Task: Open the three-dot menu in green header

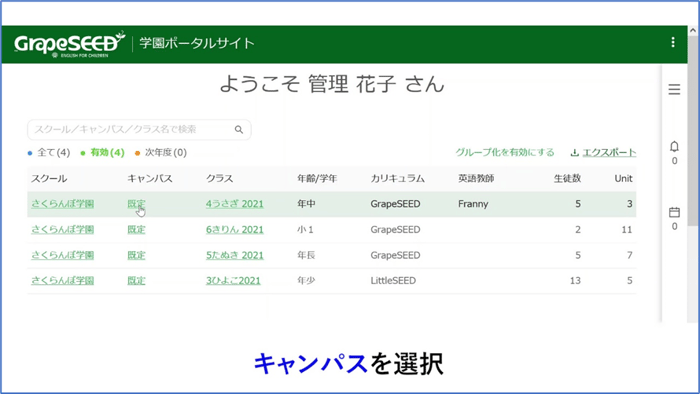Action: pyautogui.click(x=673, y=42)
